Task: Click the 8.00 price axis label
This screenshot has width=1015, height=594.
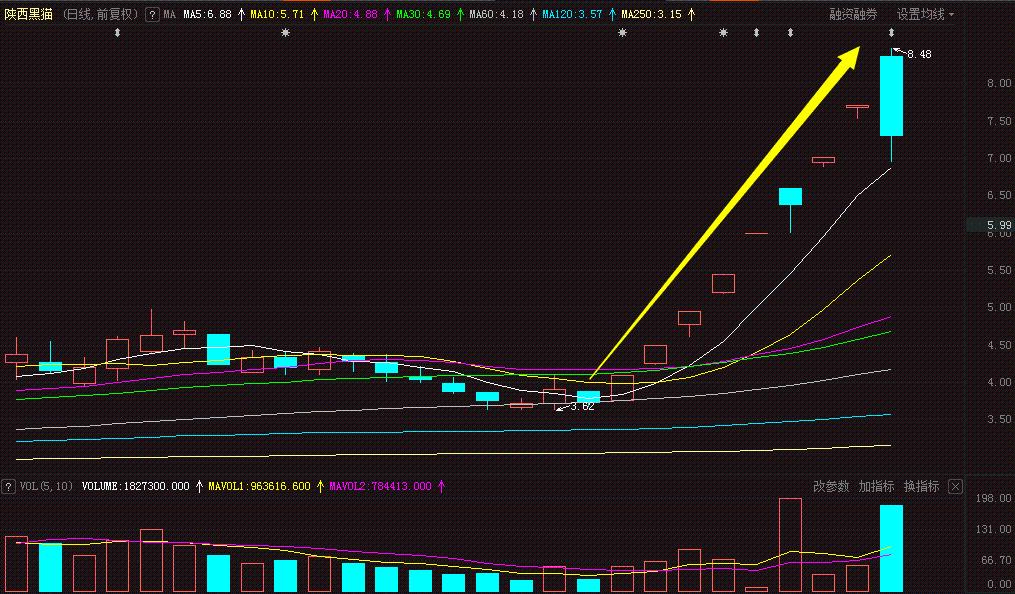Action: click(x=999, y=83)
